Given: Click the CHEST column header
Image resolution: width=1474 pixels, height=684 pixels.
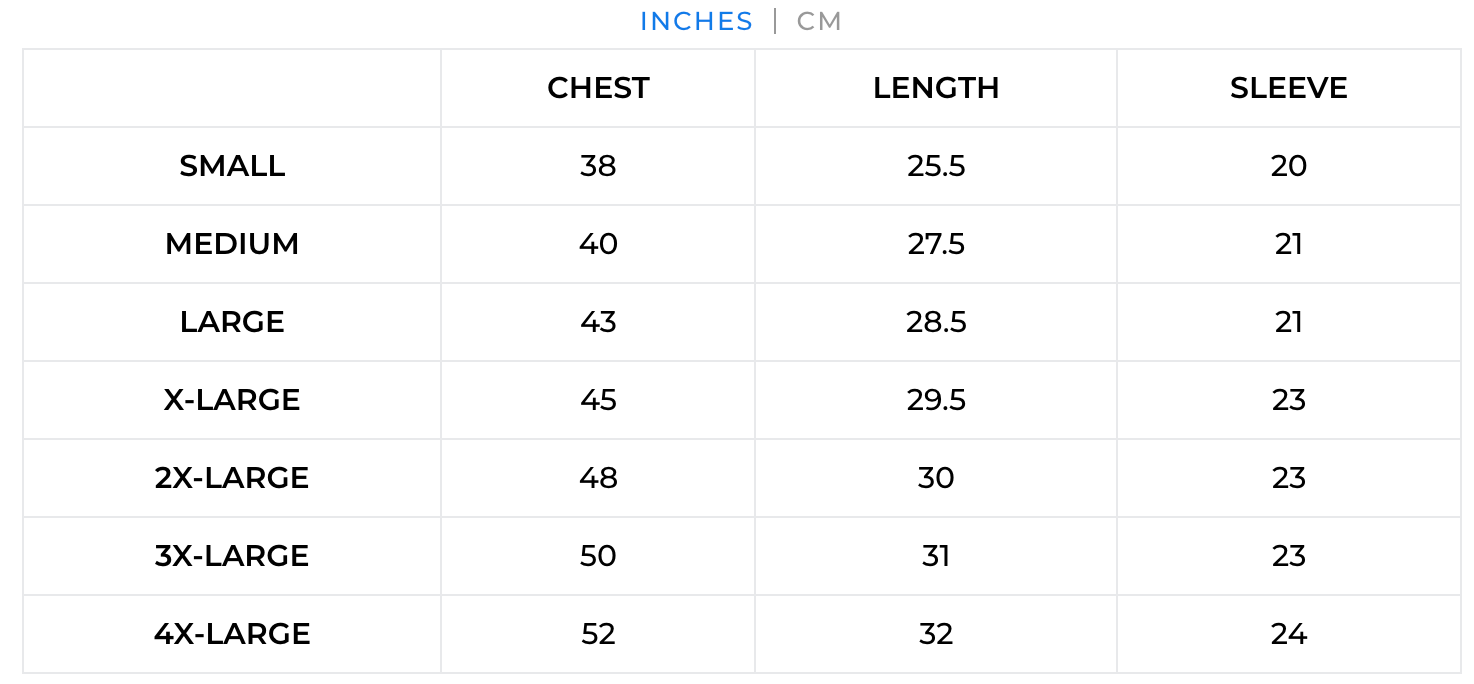Looking at the screenshot, I should point(598,88).
